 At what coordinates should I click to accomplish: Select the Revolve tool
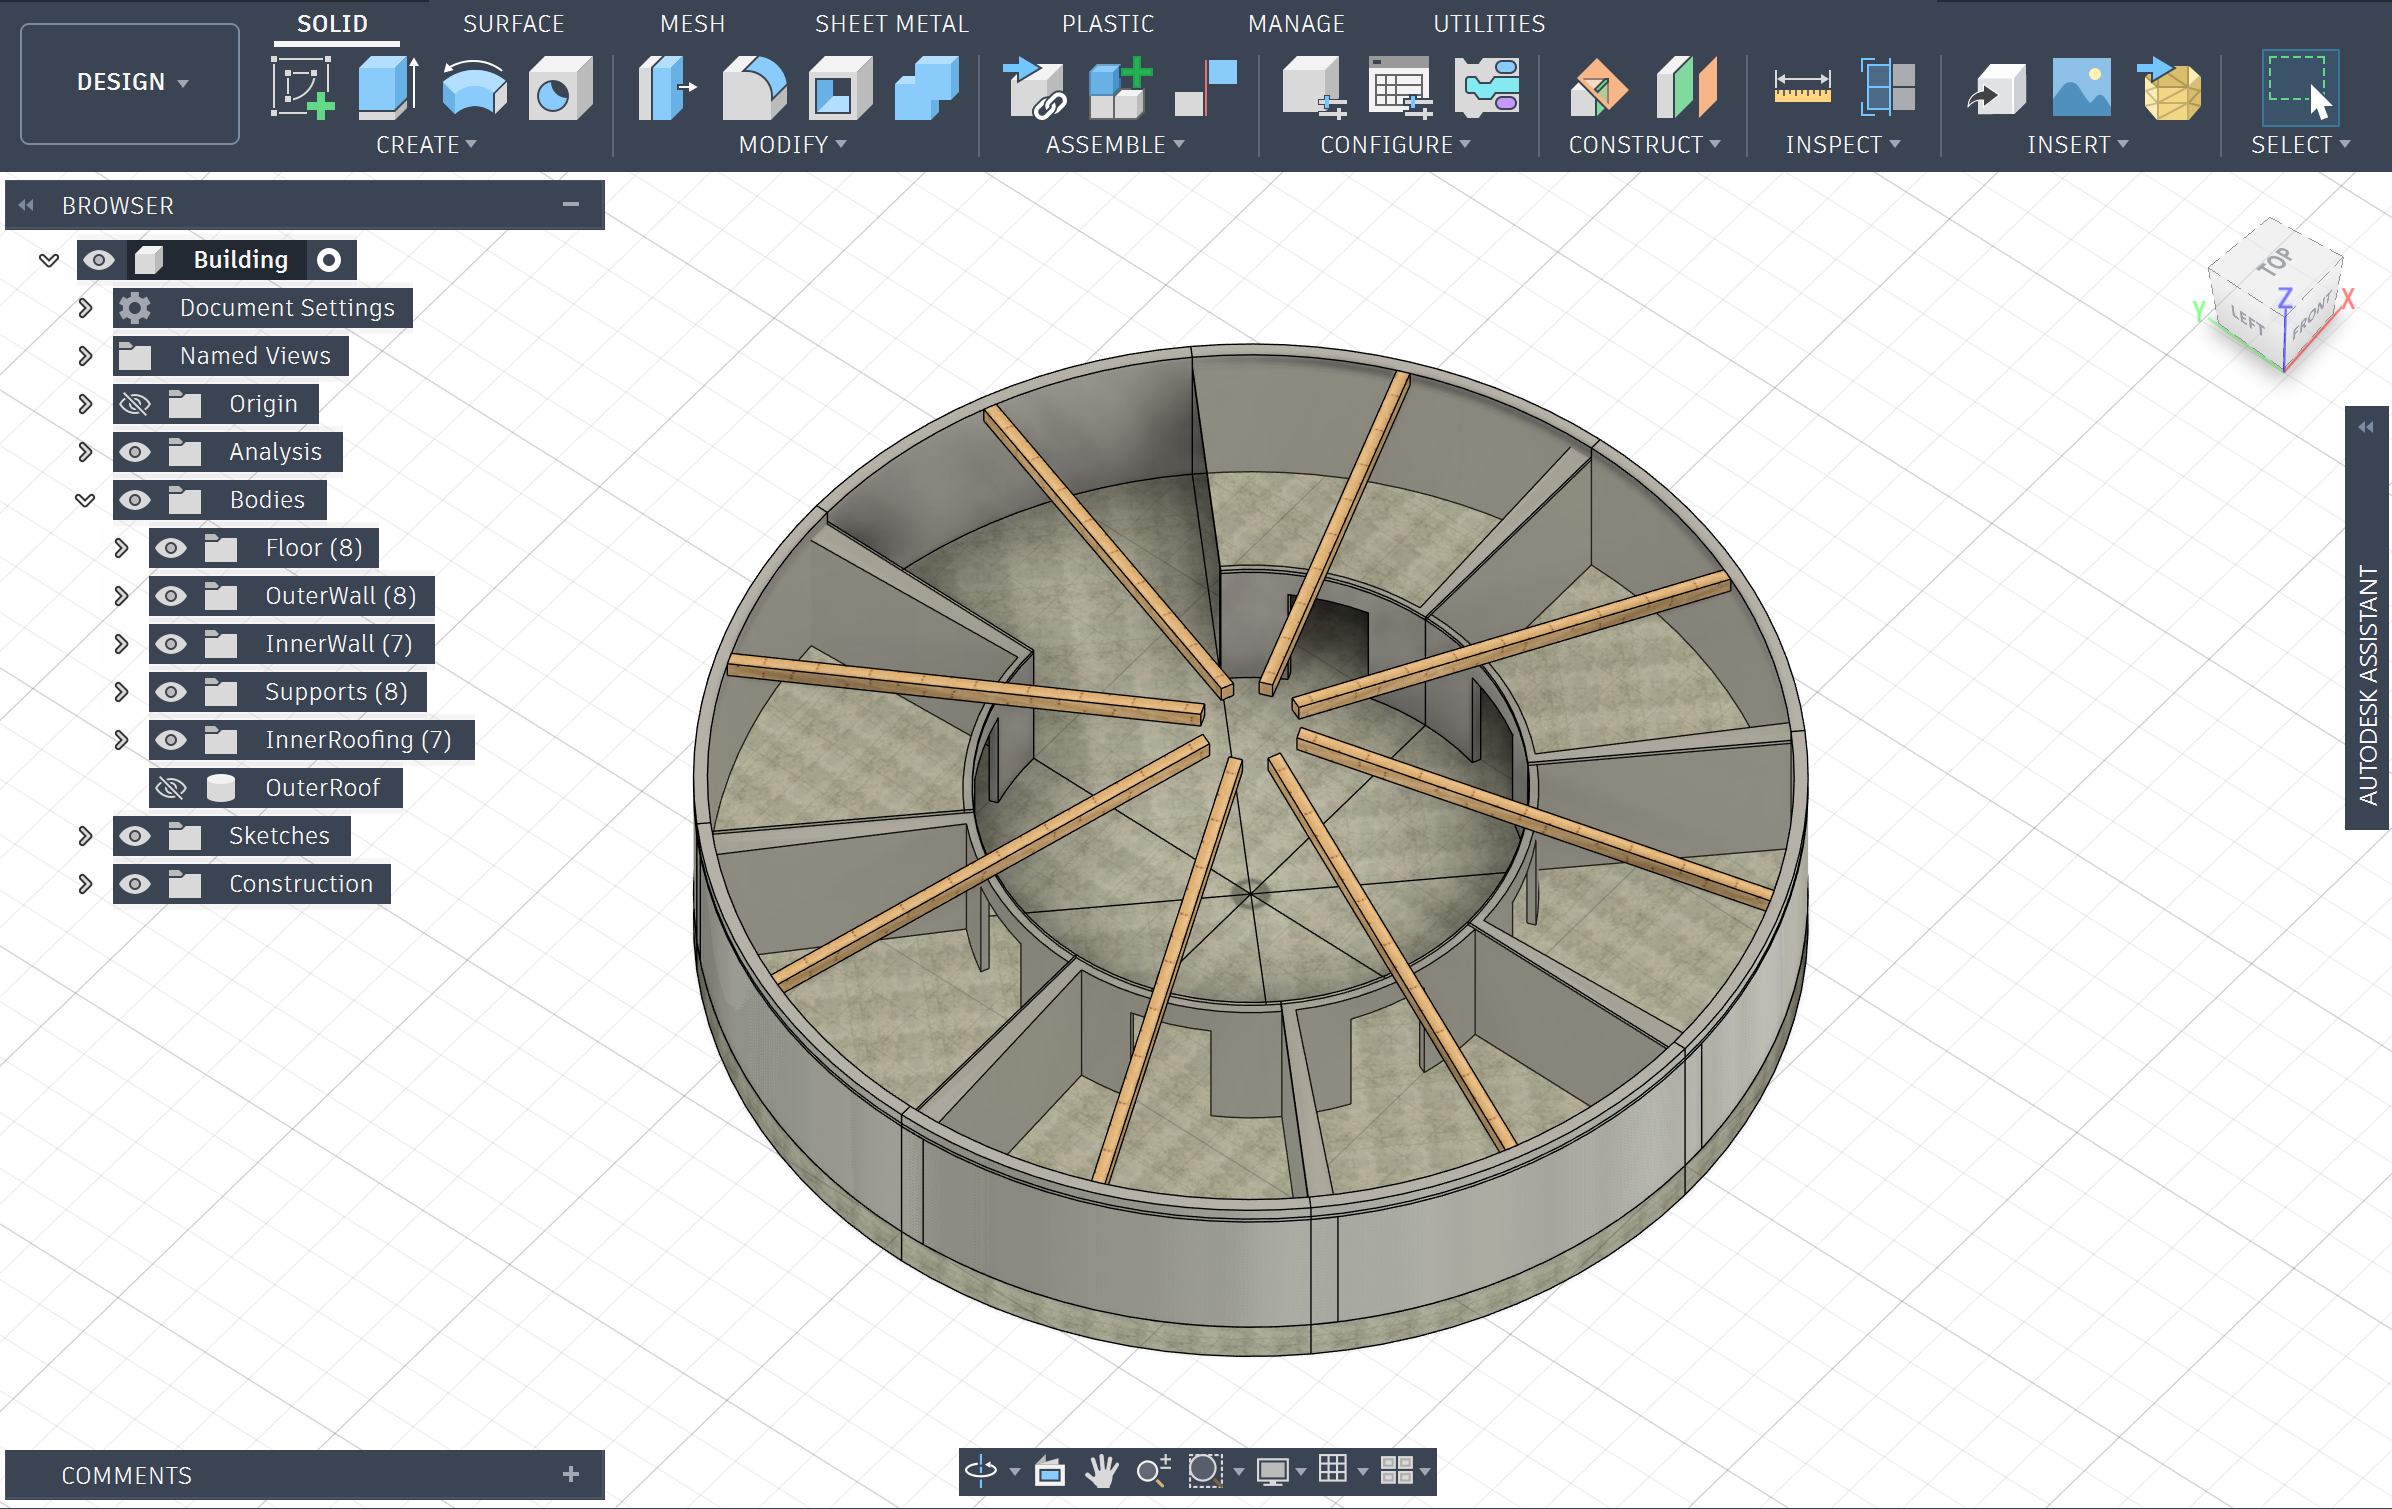[474, 88]
